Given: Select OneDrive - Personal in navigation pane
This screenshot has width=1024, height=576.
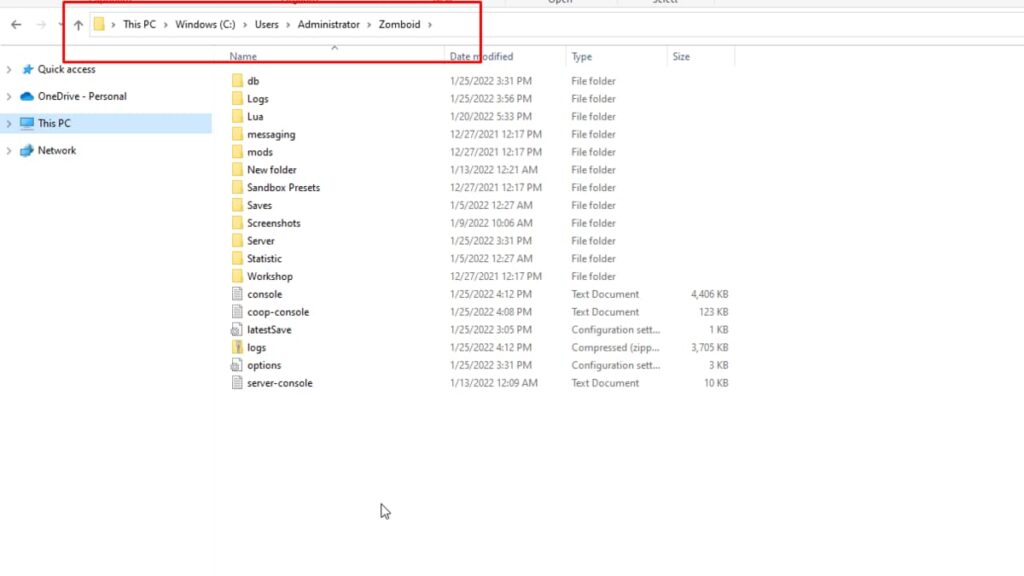Looking at the screenshot, I should coord(82,97).
